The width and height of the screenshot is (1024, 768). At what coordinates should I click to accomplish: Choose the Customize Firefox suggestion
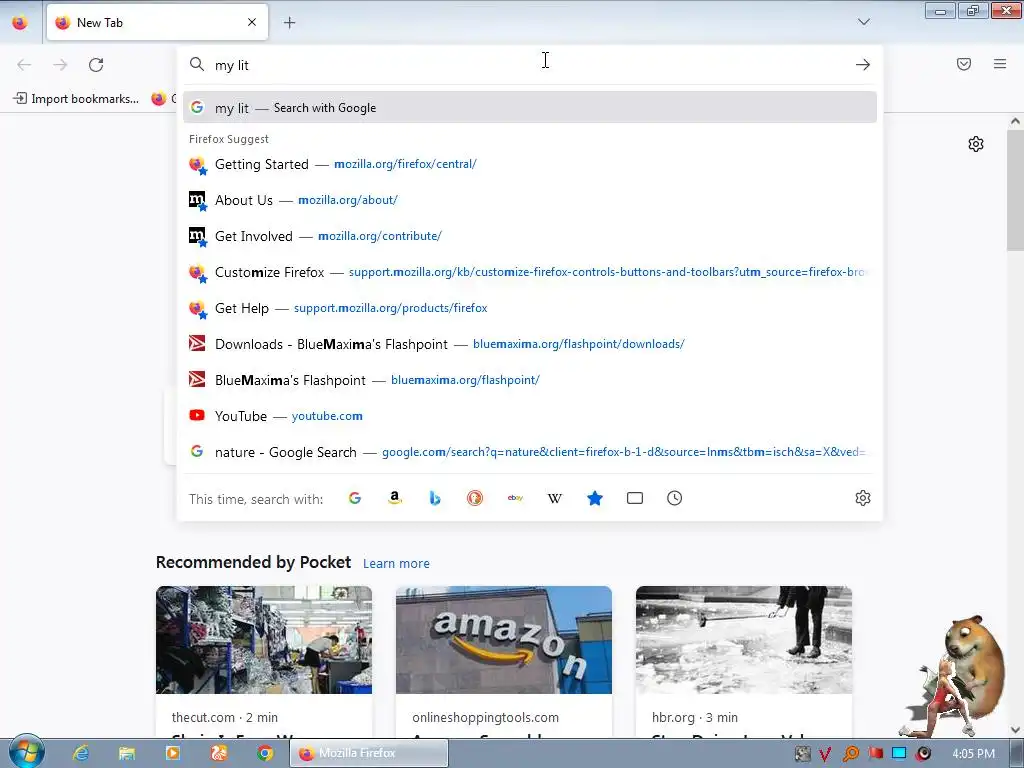click(530, 272)
